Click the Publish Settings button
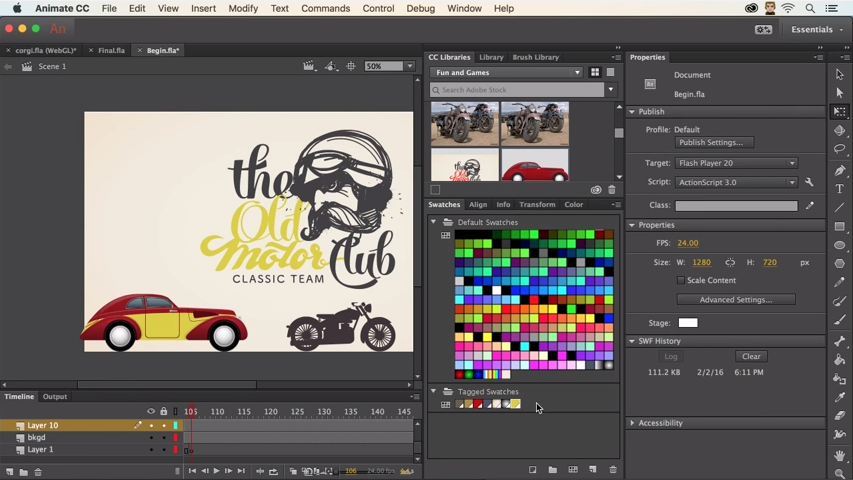 click(x=714, y=143)
